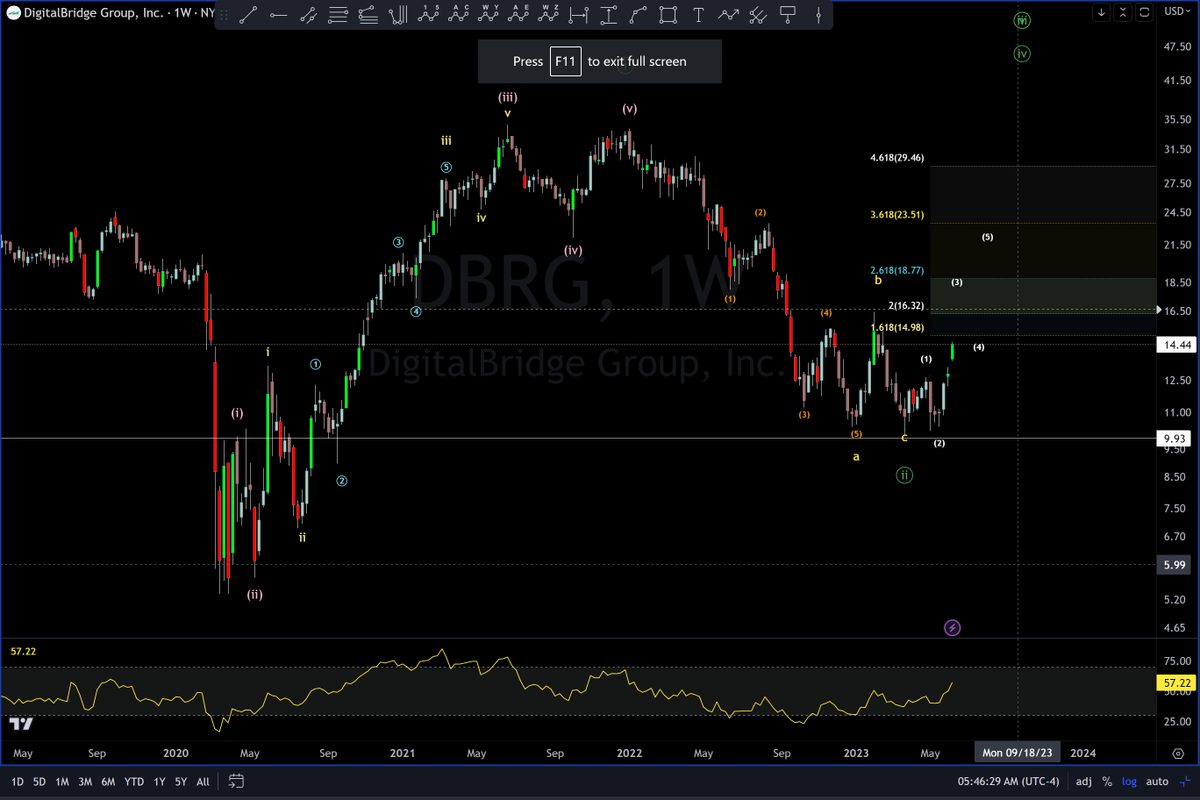The width and height of the screenshot is (1200, 800).
Task: Set chart range to 1D
Action: coord(17,781)
